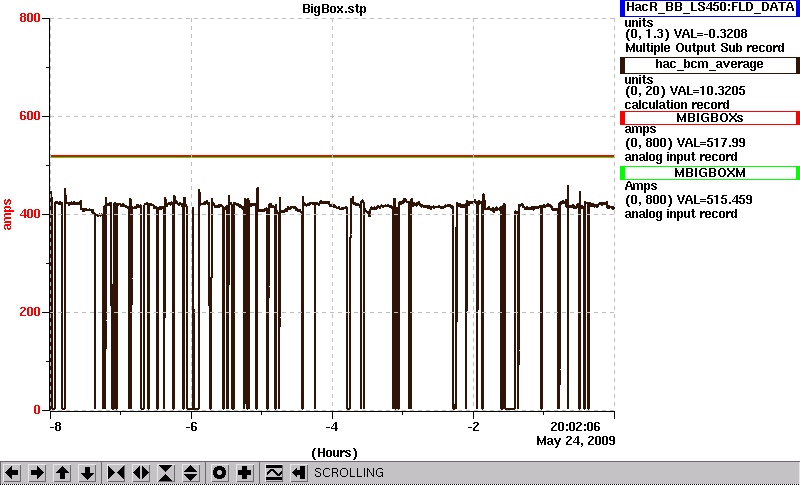Click the 'calculation record' description
The width and height of the screenshot is (800, 485).
tap(677, 105)
